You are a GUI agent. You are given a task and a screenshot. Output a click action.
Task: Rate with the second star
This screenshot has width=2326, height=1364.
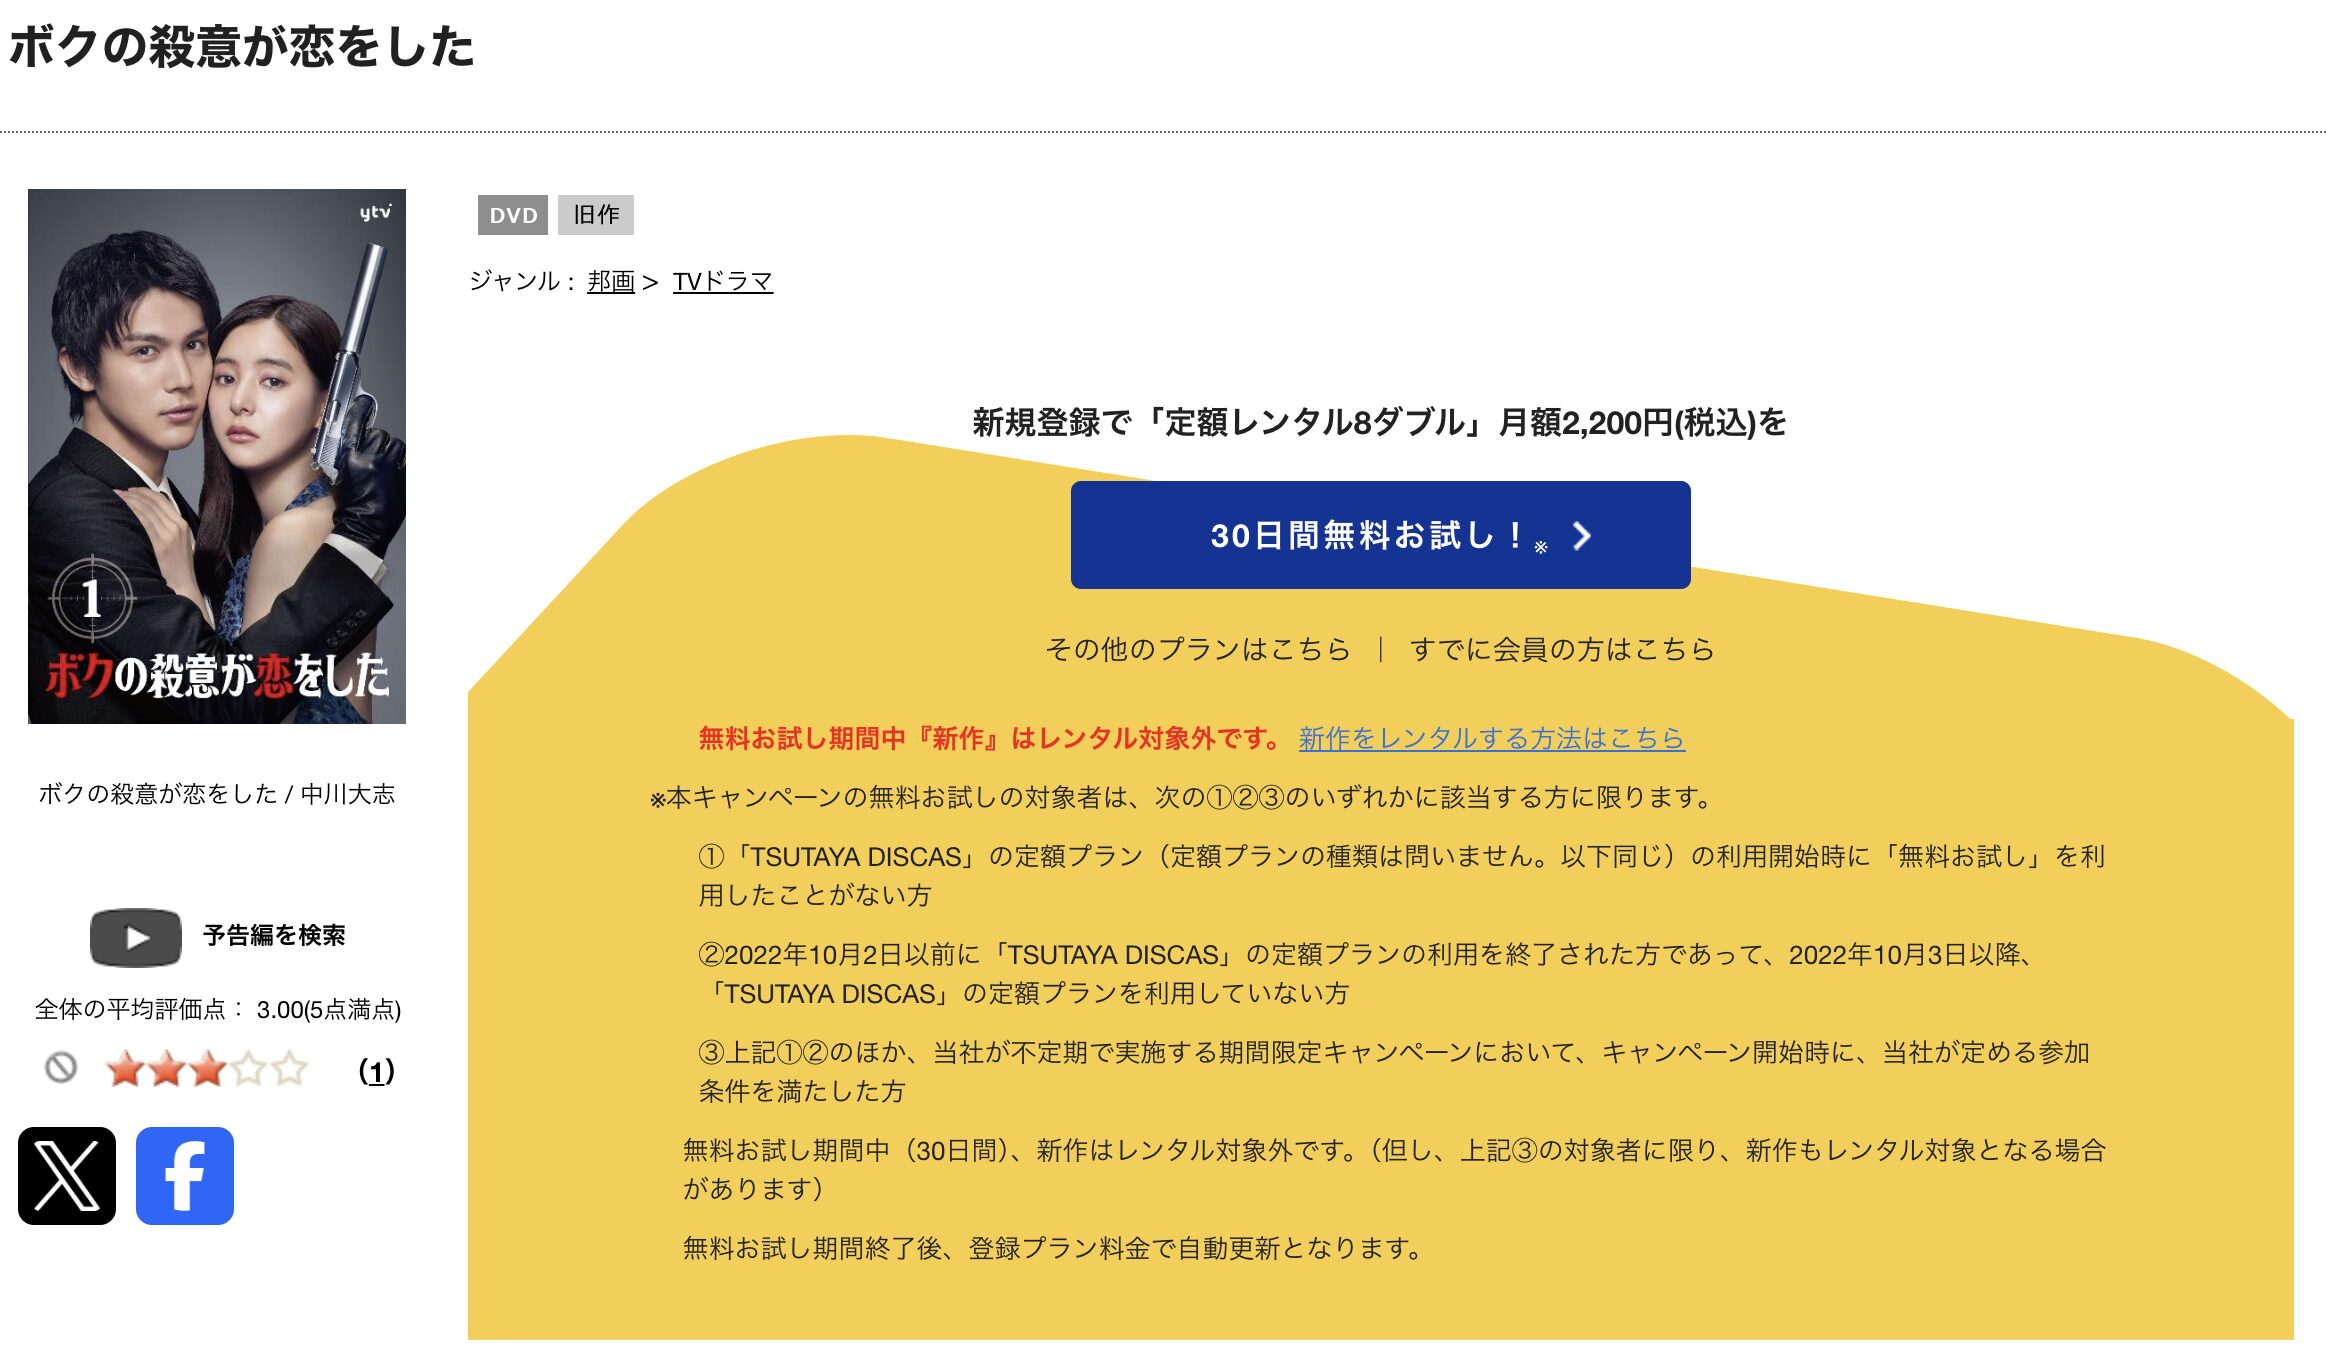pyautogui.click(x=167, y=1069)
